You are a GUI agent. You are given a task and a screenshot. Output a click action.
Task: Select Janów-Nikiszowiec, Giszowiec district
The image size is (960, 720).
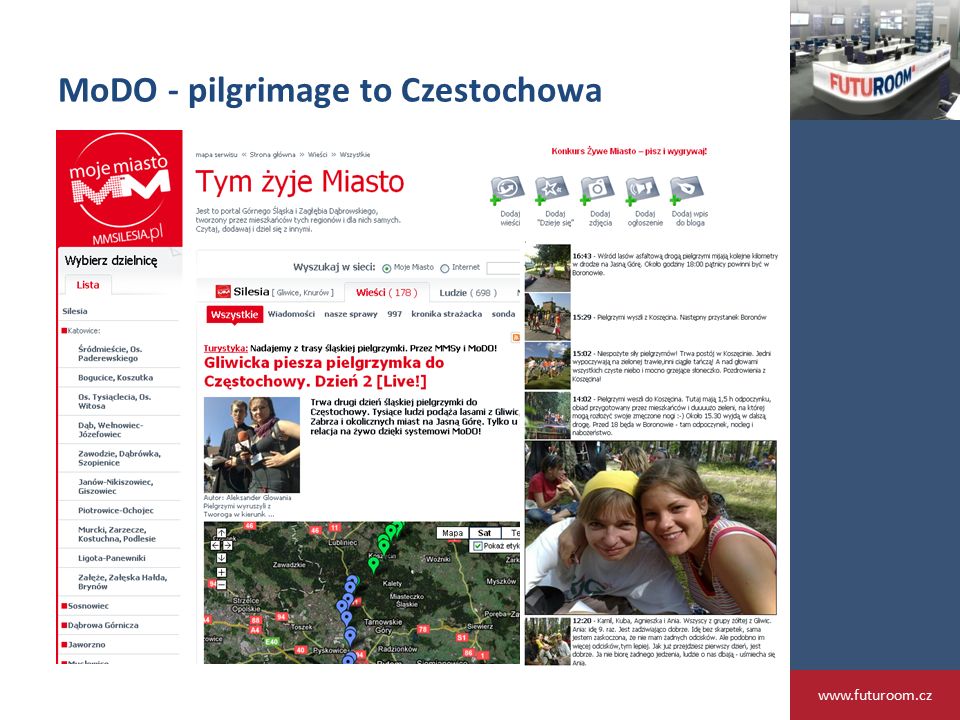[x=116, y=486]
